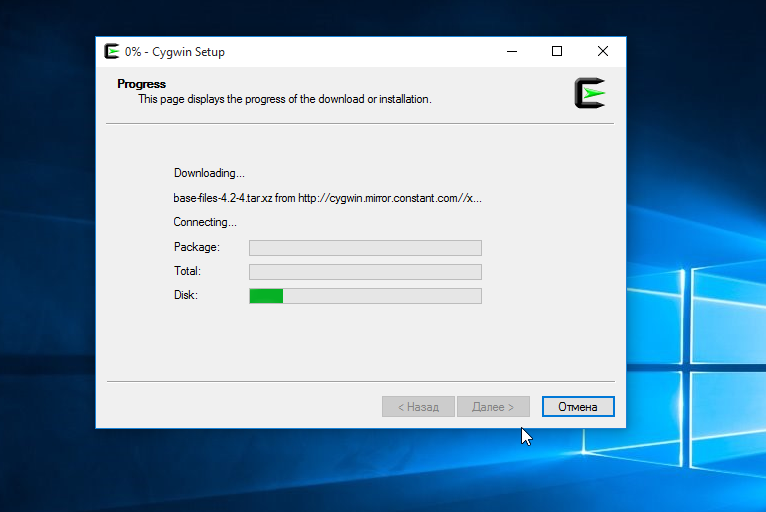The width and height of the screenshot is (766, 512).
Task: Click the Disk: label
Action: tap(186, 295)
